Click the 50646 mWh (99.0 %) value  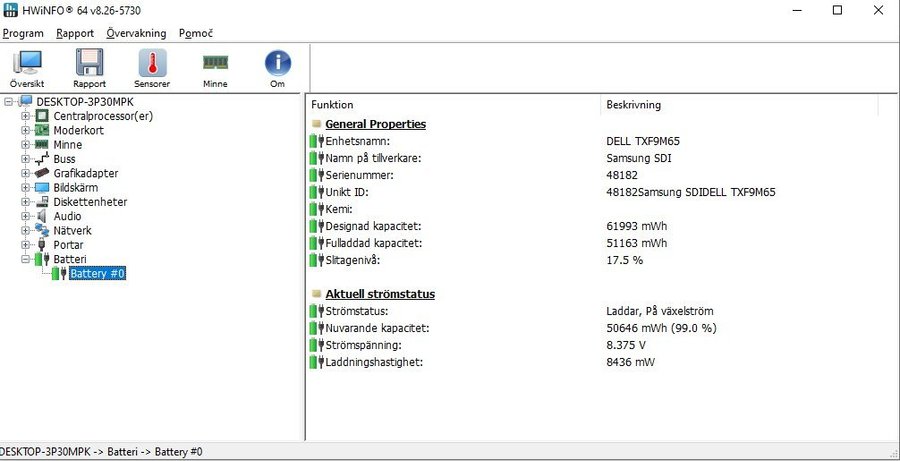(661, 328)
